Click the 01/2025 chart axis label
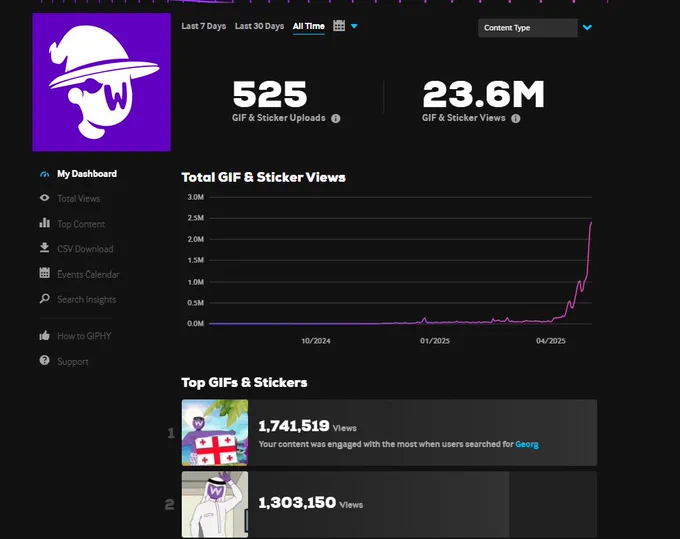 (435, 341)
